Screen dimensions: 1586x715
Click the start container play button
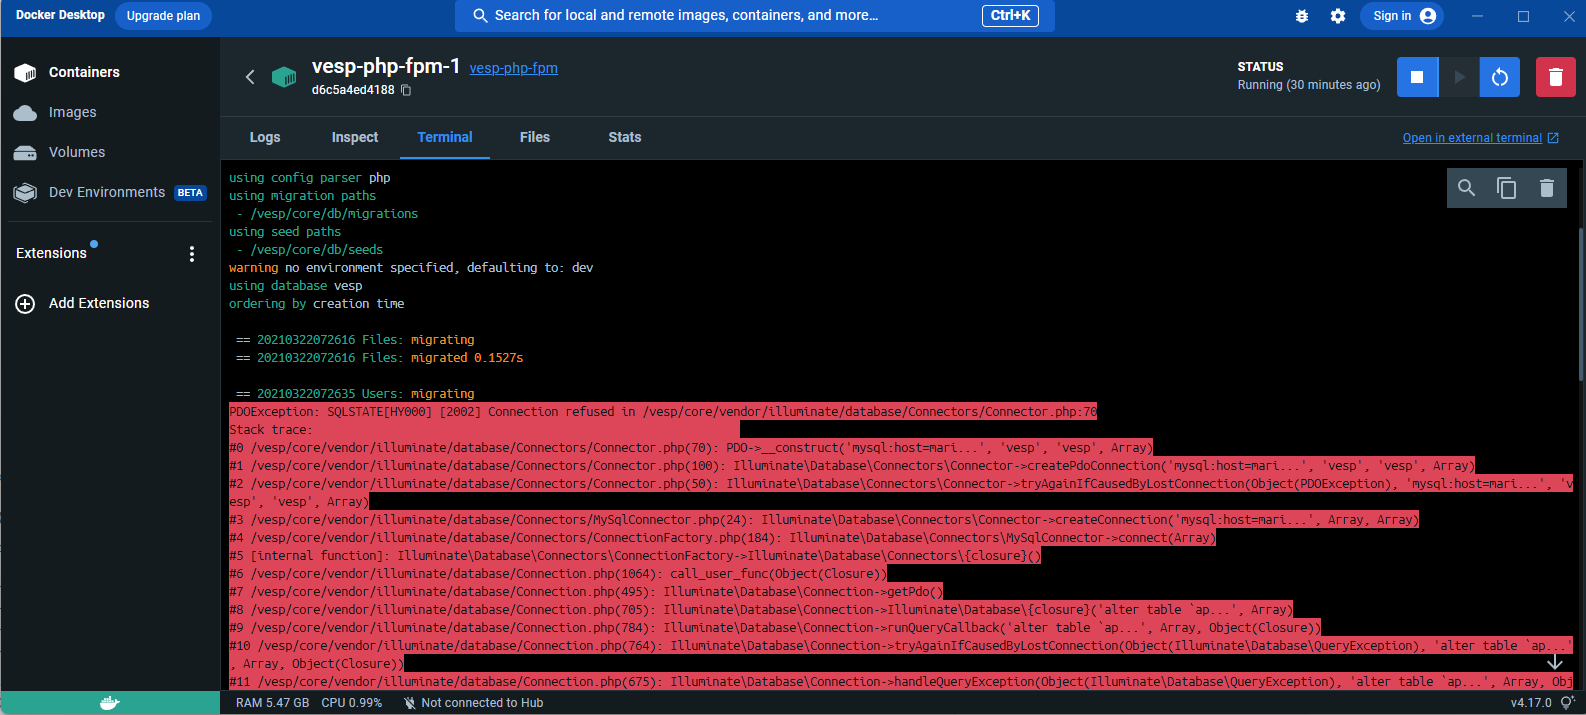[x=1459, y=77]
